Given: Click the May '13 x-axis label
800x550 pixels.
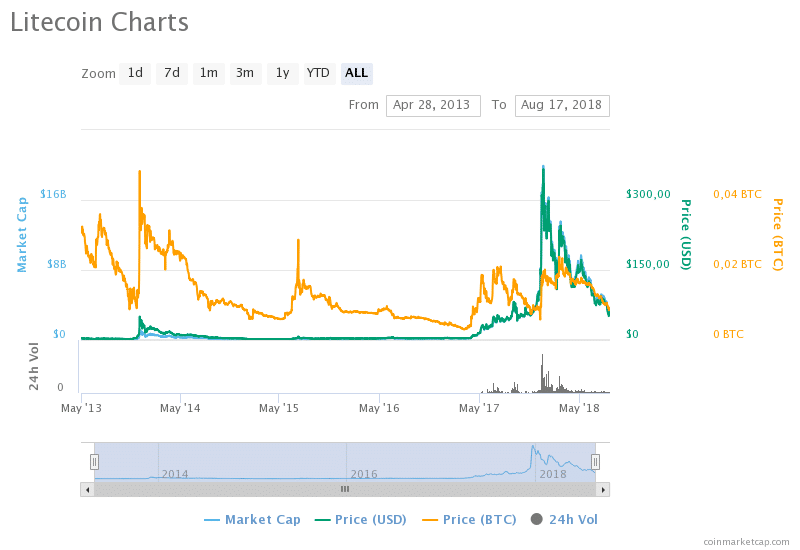Looking at the screenshot, I should [x=81, y=408].
